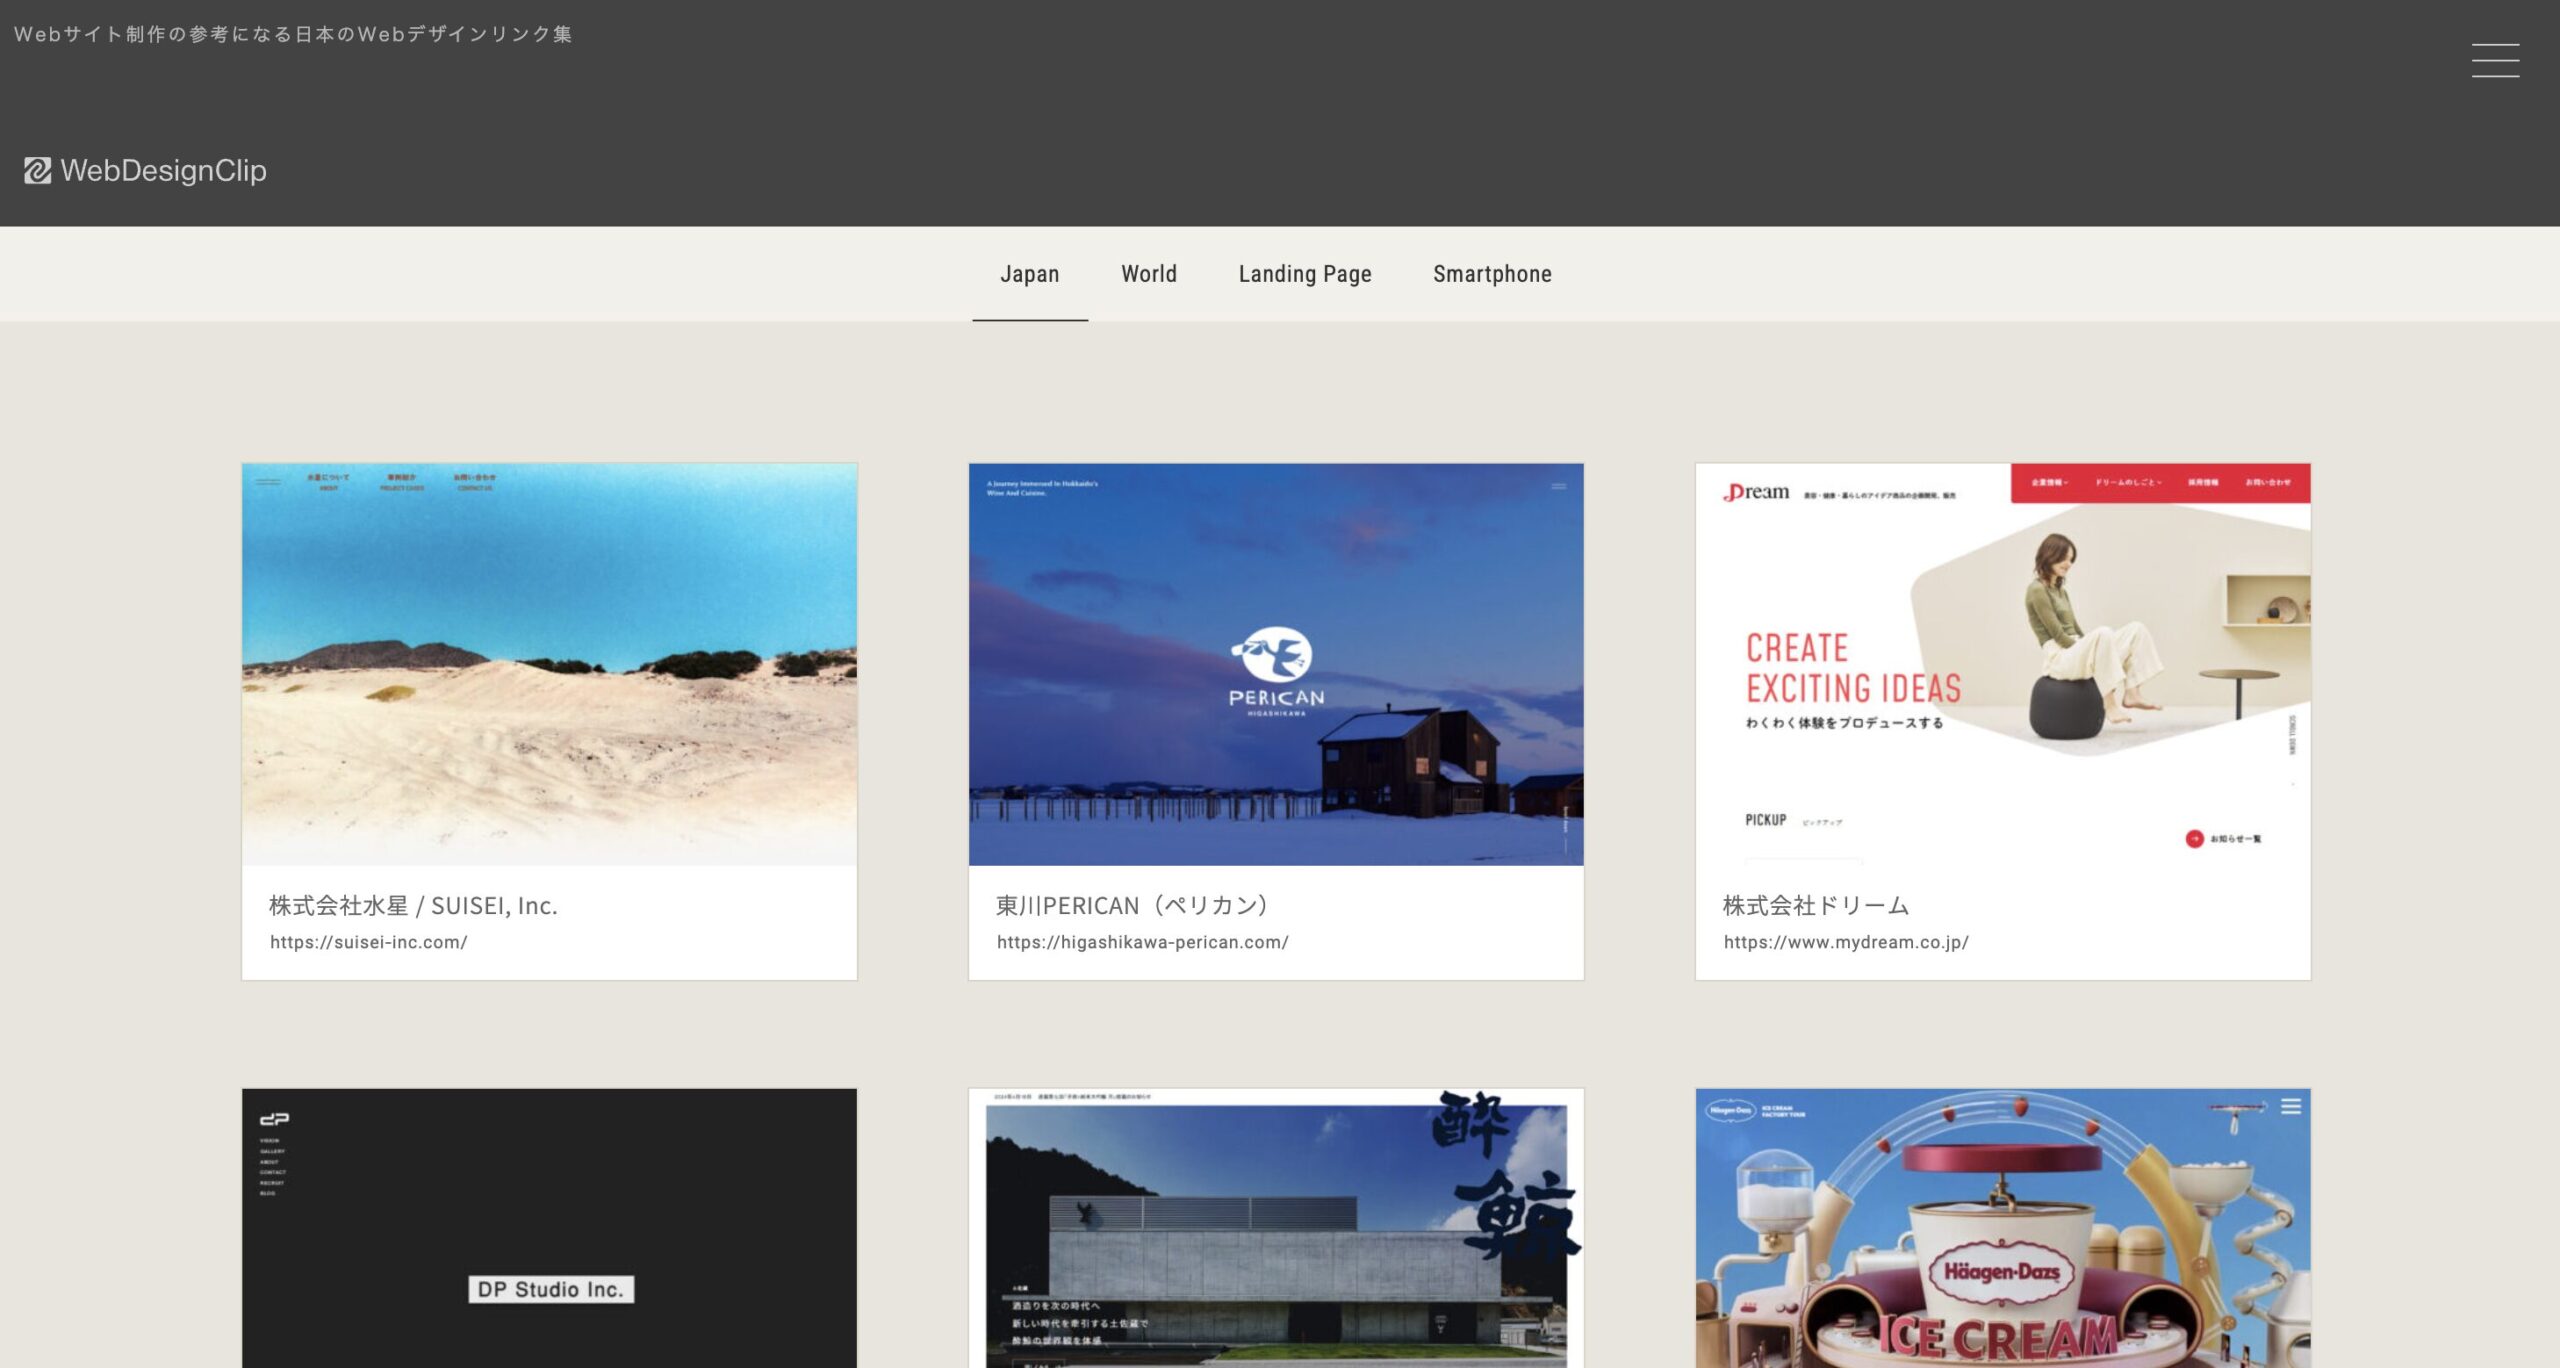Click the higashikawa-perican.com URL link

(x=1142, y=942)
